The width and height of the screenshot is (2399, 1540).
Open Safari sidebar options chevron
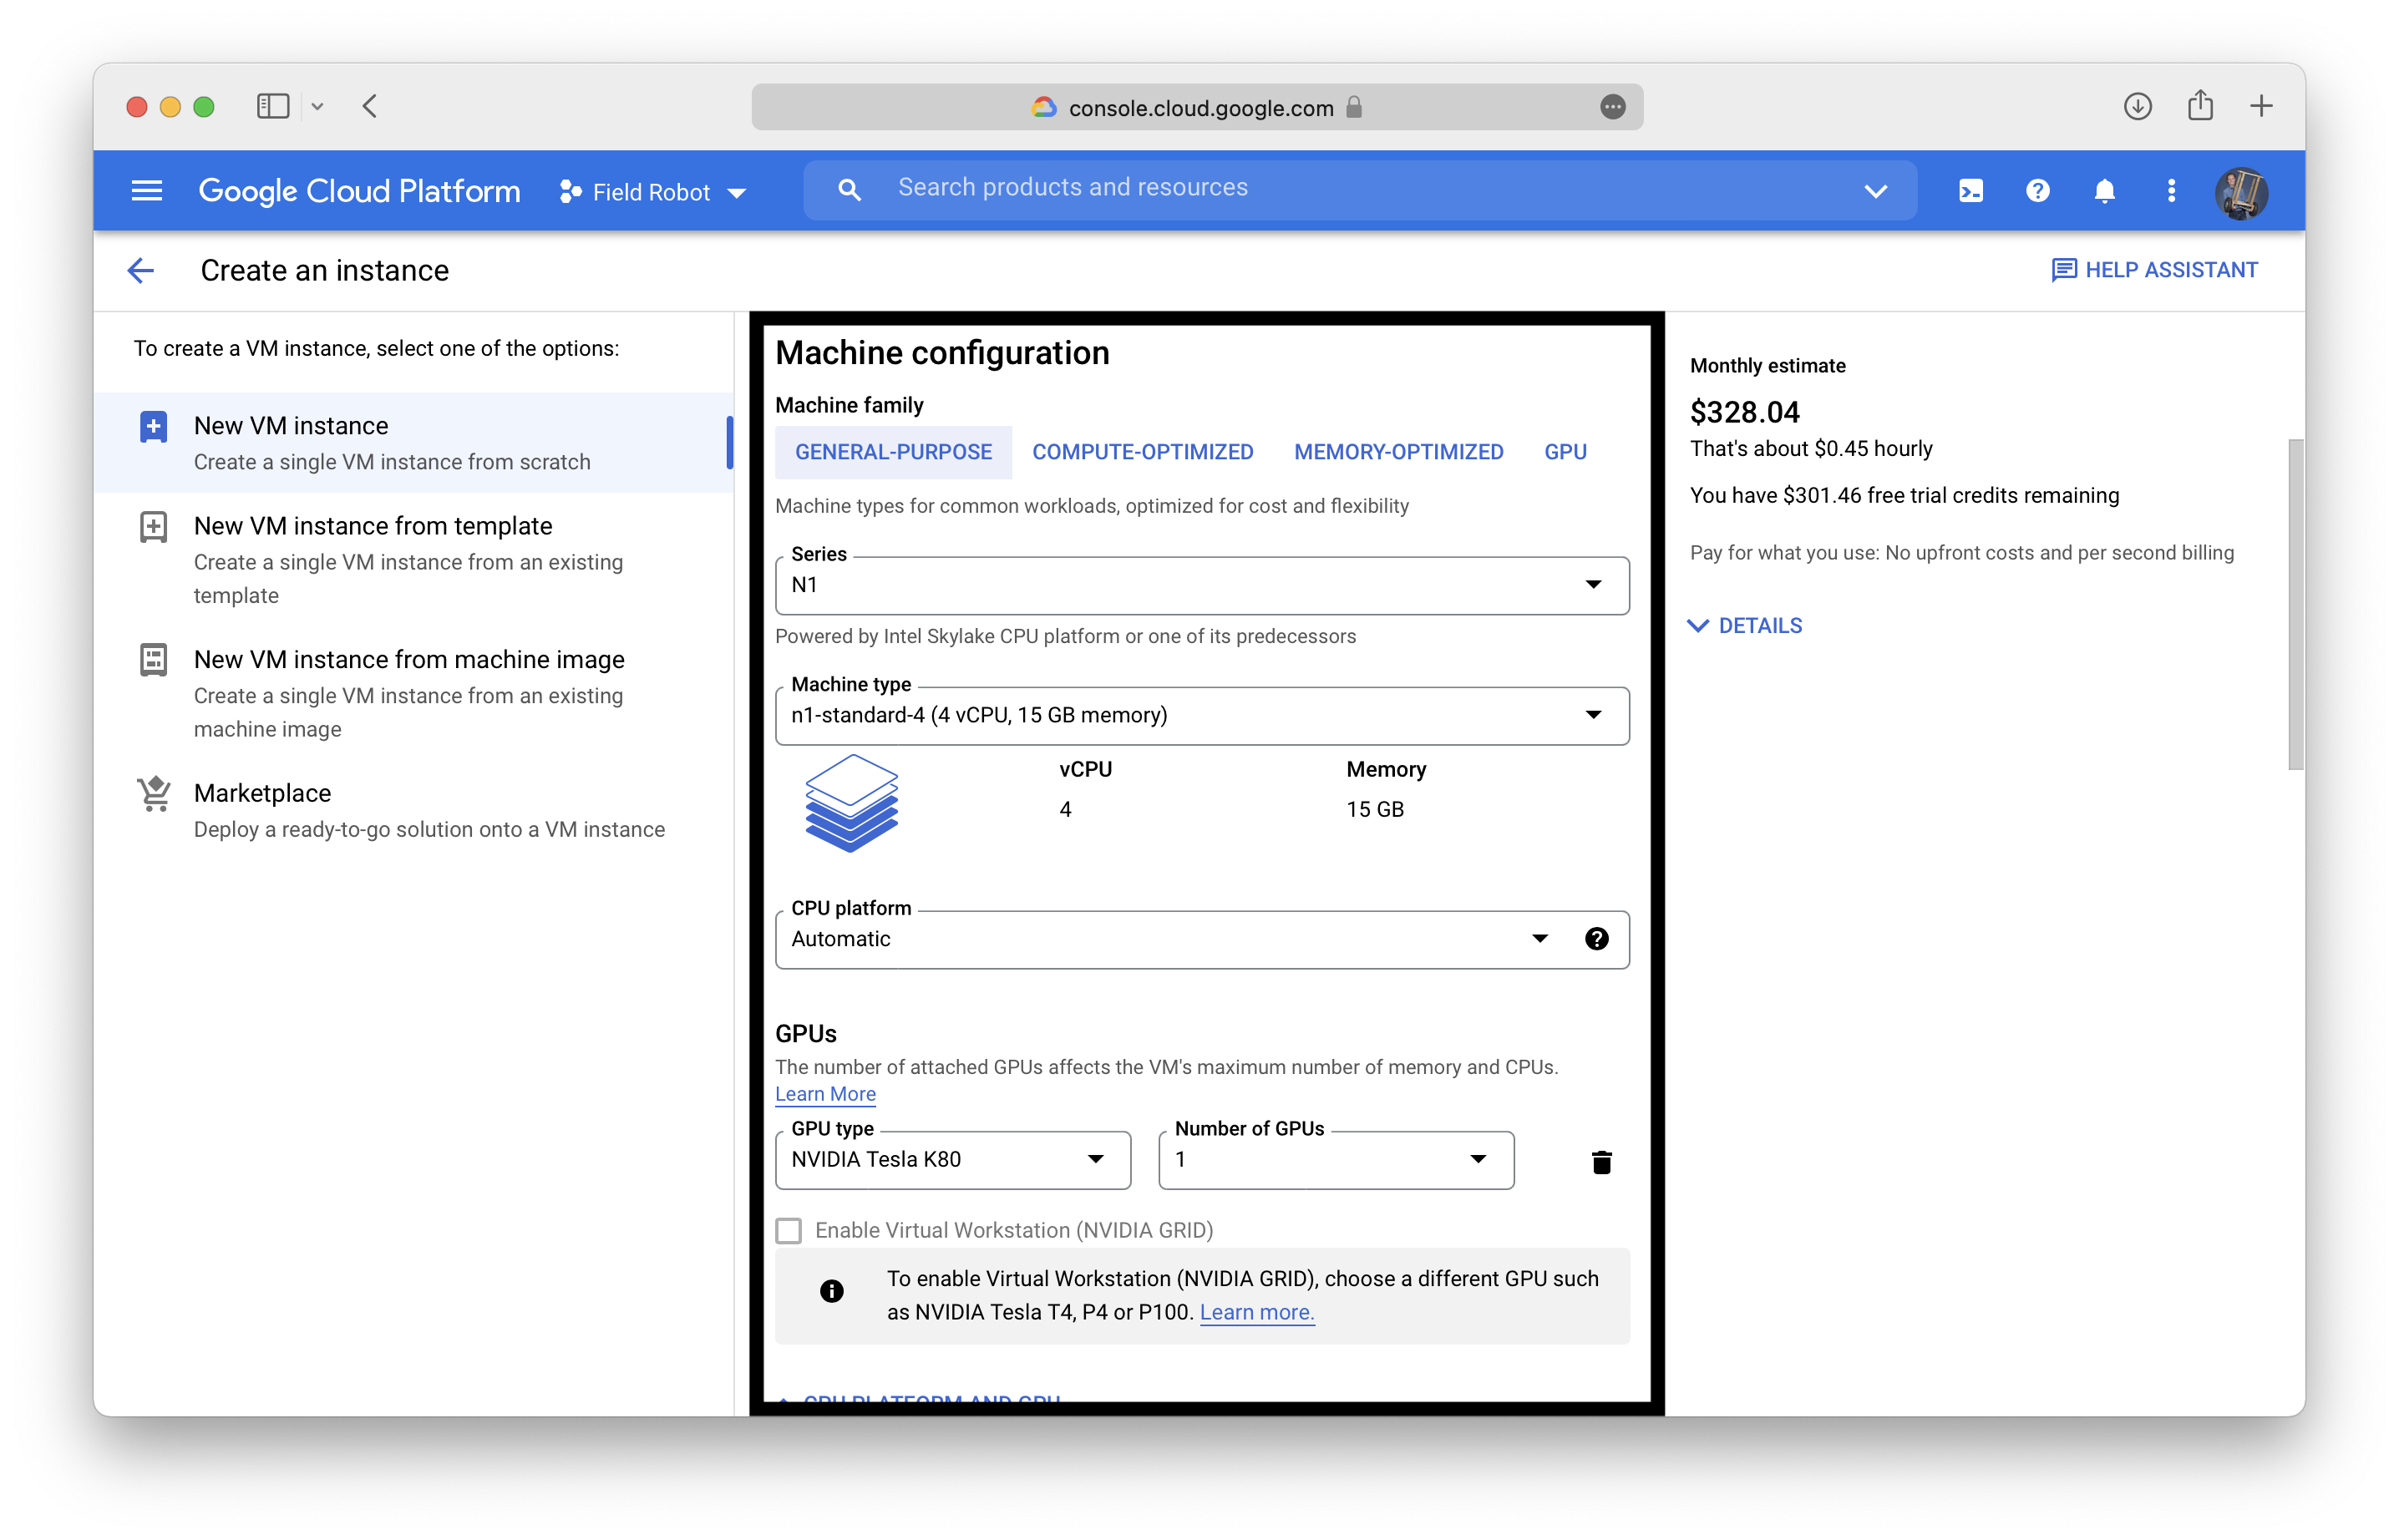click(317, 106)
